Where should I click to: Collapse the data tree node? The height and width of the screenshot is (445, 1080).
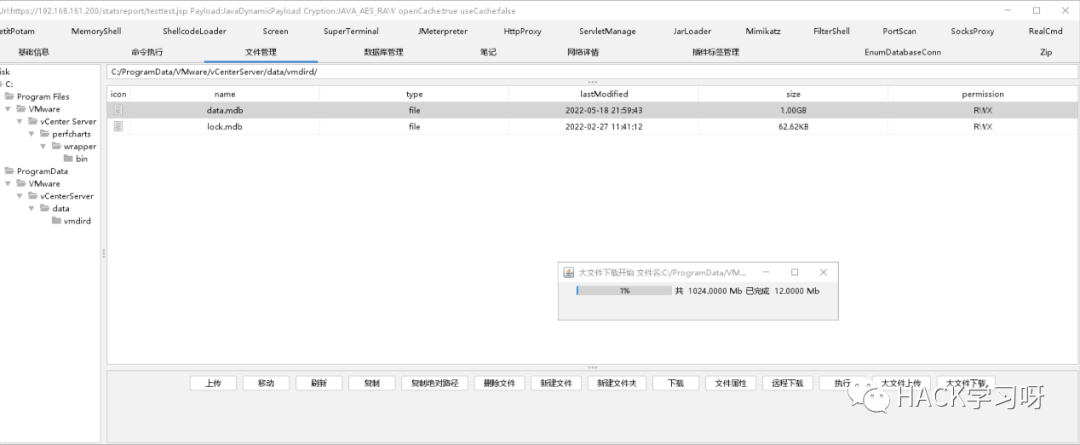click(x=32, y=208)
